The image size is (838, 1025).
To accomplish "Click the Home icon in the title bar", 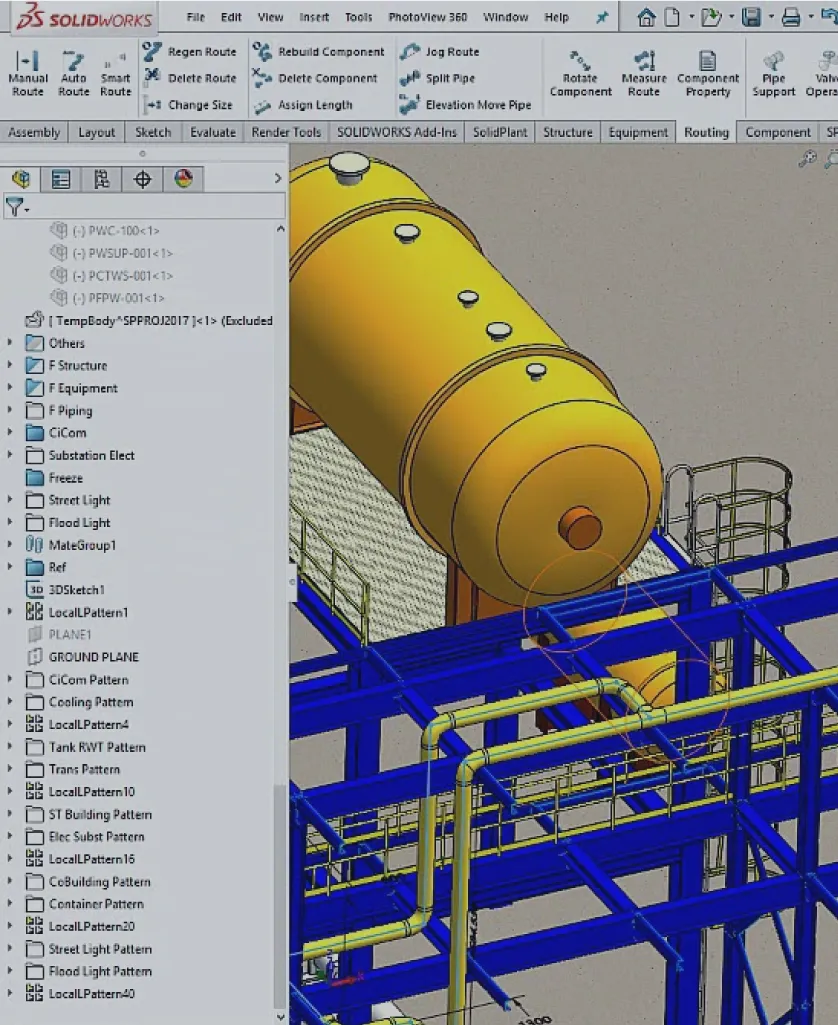I will coord(646,18).
